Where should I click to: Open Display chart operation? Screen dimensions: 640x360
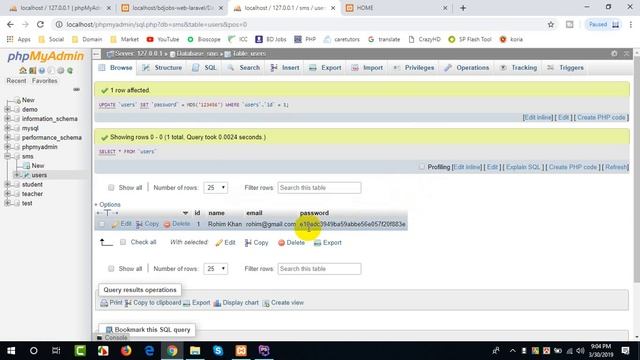[x=236, y=302]
